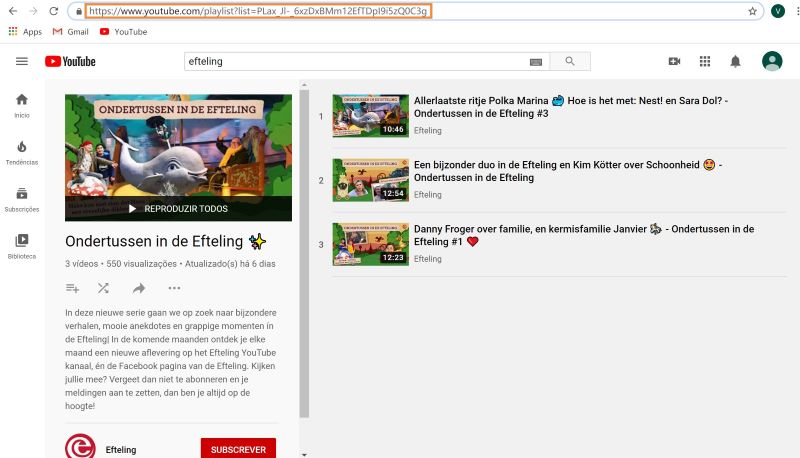Screen dimensions: 800x458
Task: Click Efteling channel under the second video
Action: coord(428,195)
